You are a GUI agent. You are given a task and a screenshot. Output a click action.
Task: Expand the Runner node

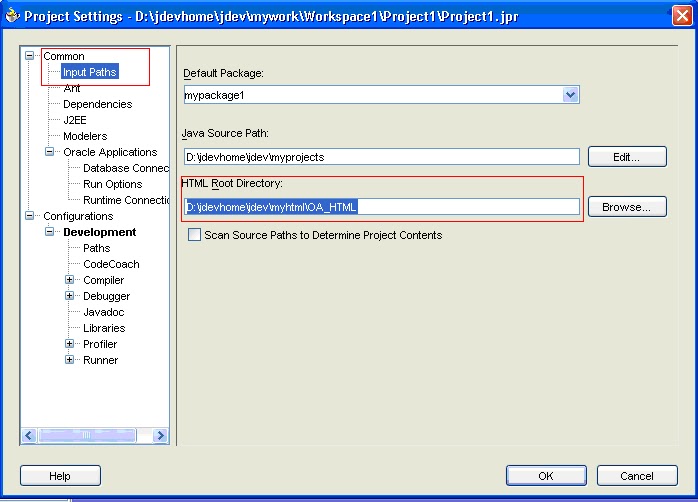coord(69,360)
